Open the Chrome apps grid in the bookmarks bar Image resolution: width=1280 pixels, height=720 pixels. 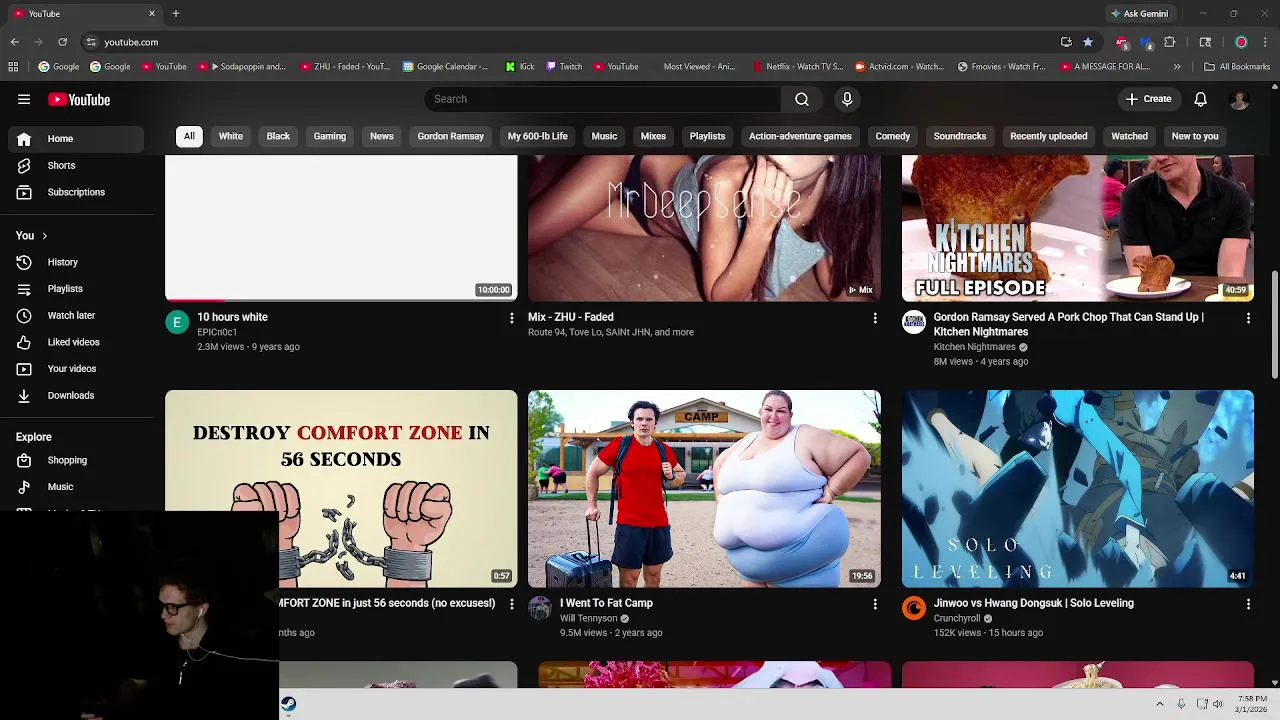(13, 67)
